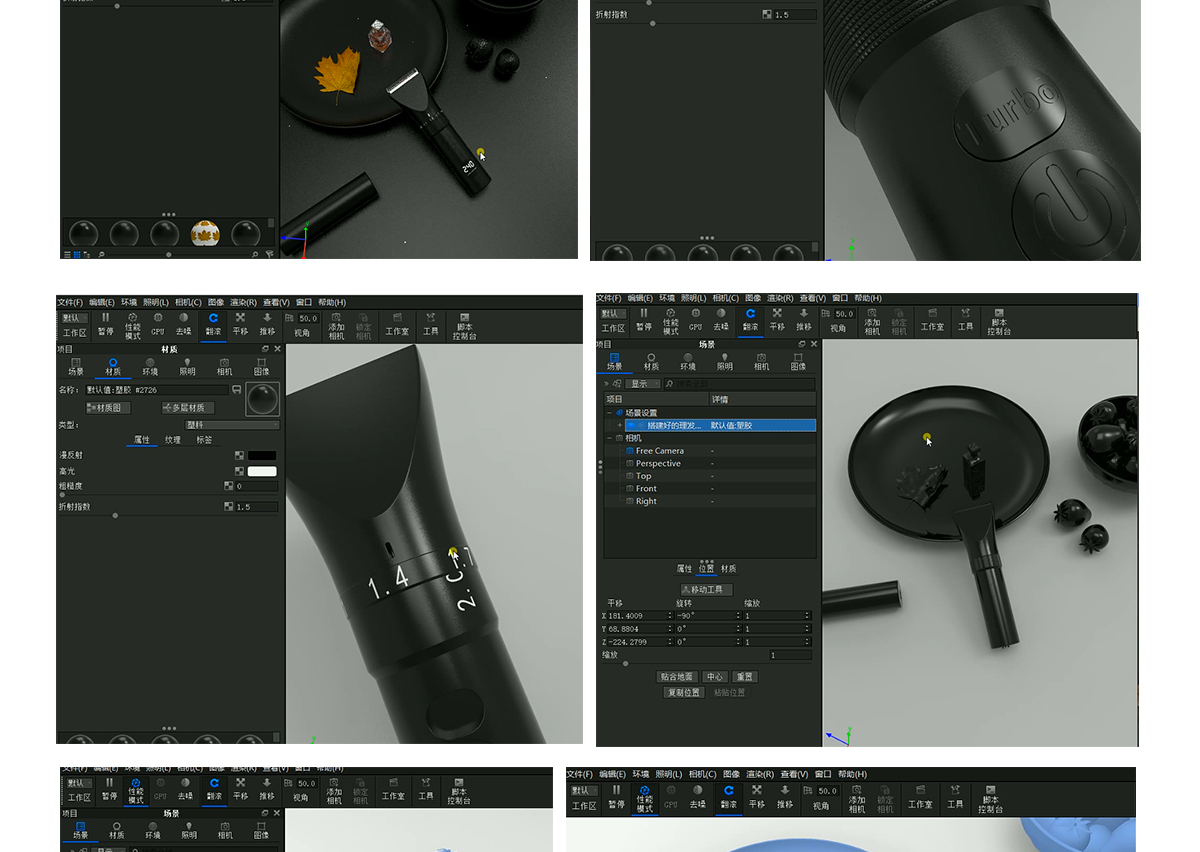The image size is (1200, 852).
Task: Click the stepper arrows of the X 平移 field
Action: (x=670, y=616)
